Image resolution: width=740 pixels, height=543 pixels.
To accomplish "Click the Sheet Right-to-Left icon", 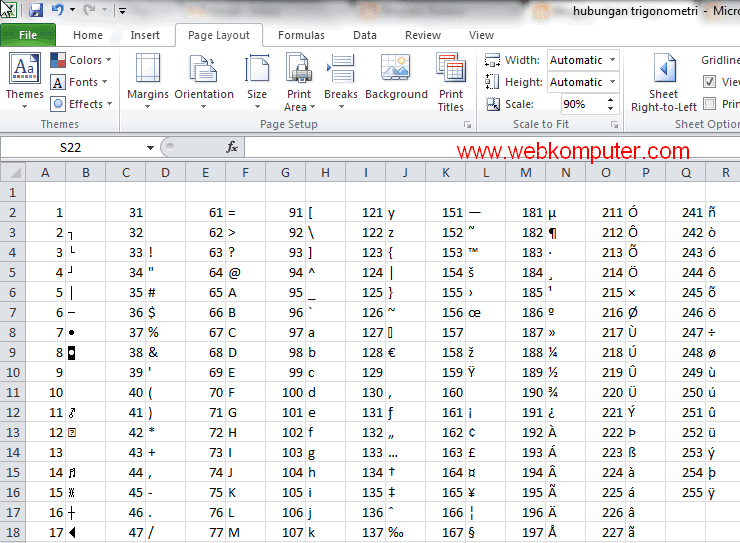I will point(664,68).
